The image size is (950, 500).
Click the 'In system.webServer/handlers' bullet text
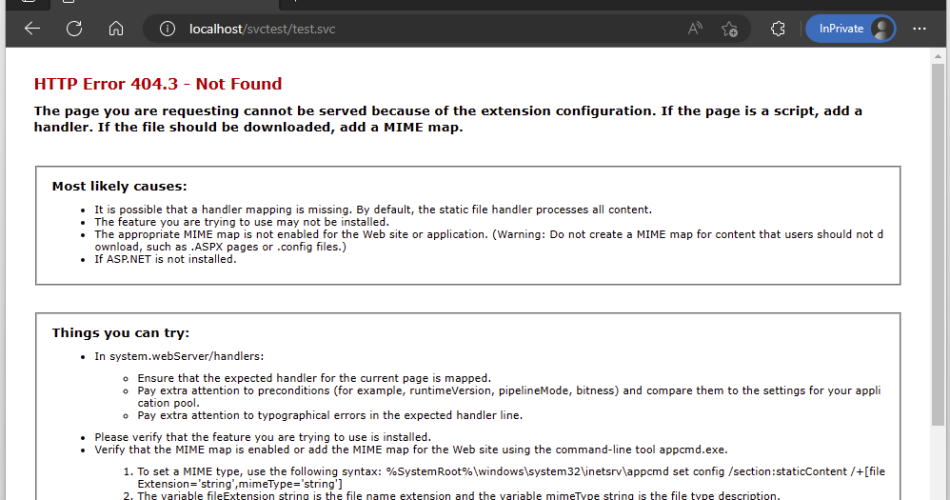(x=179, y=356)
